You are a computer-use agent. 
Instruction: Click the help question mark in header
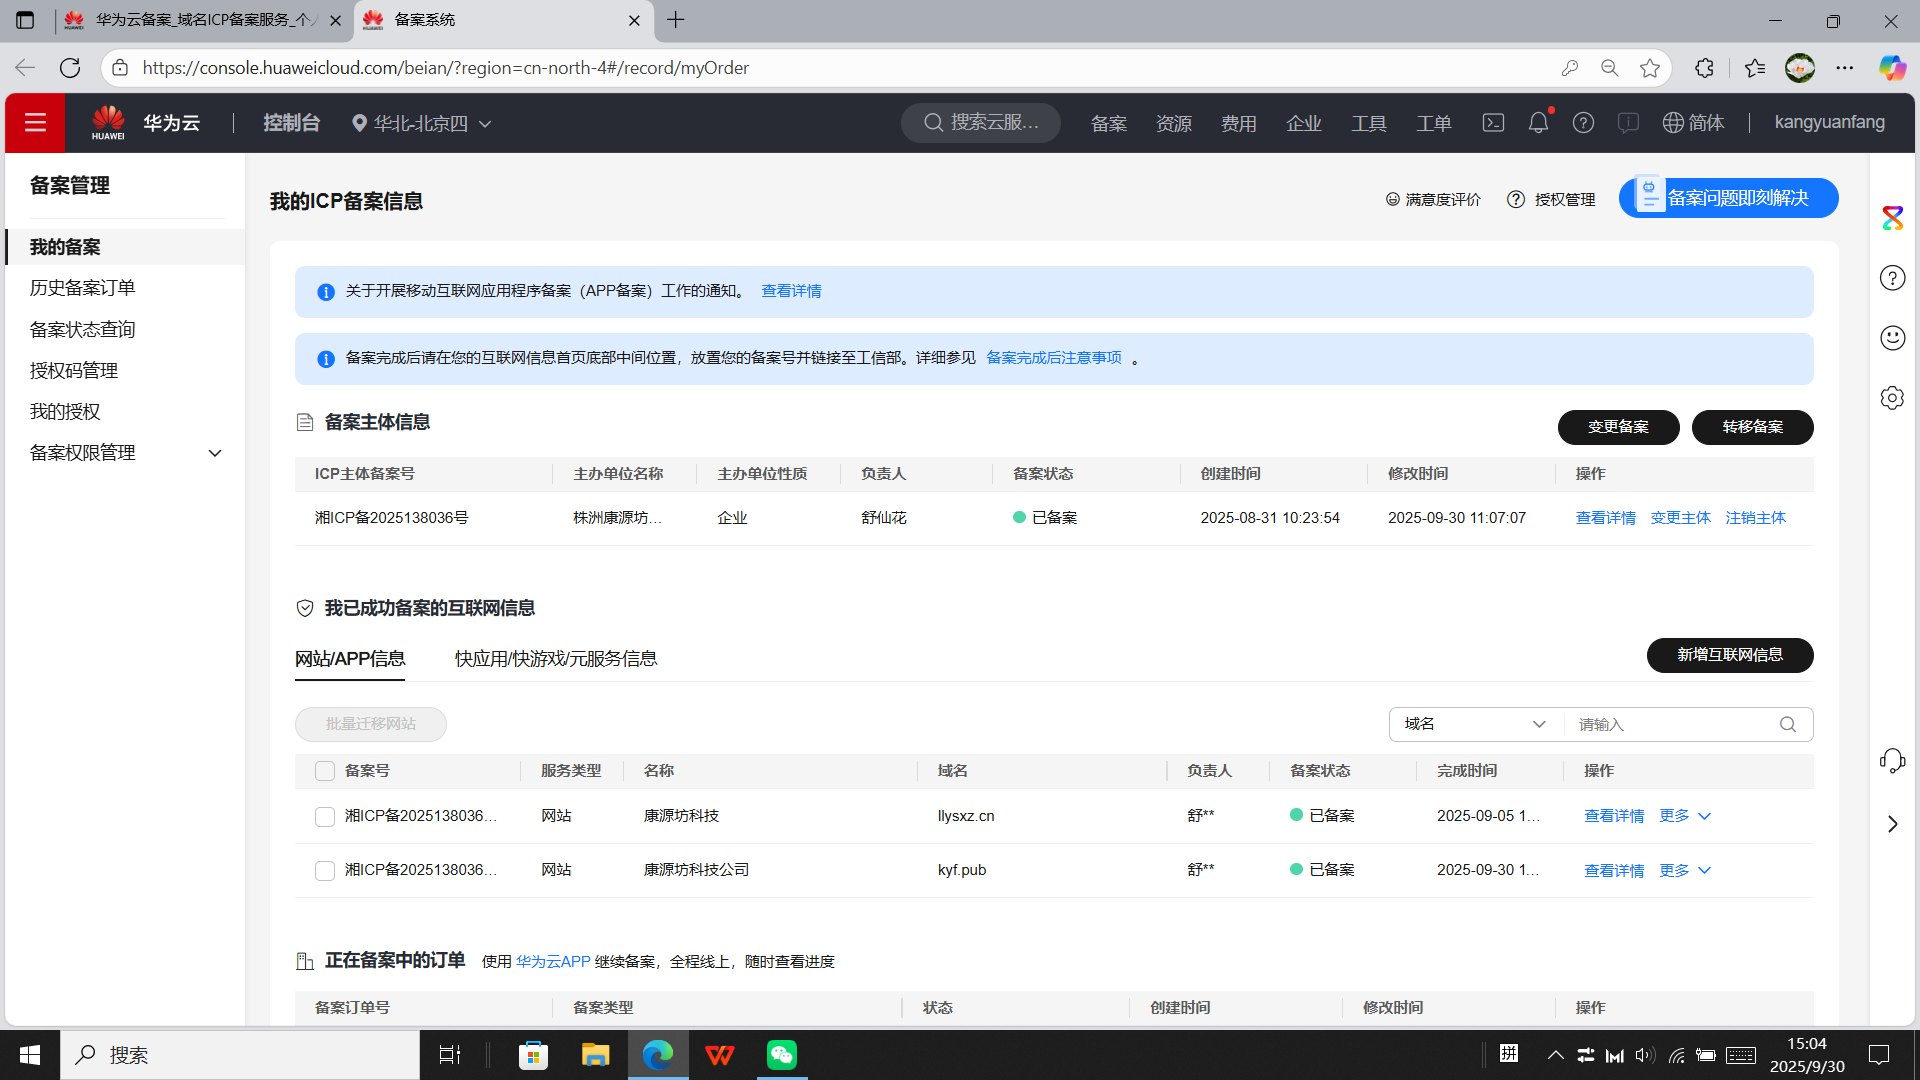tap(1583, 123)
